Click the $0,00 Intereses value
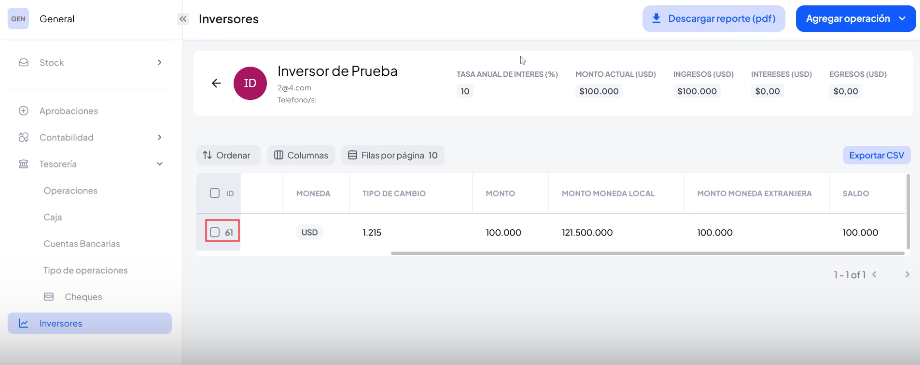 point(768,91)
